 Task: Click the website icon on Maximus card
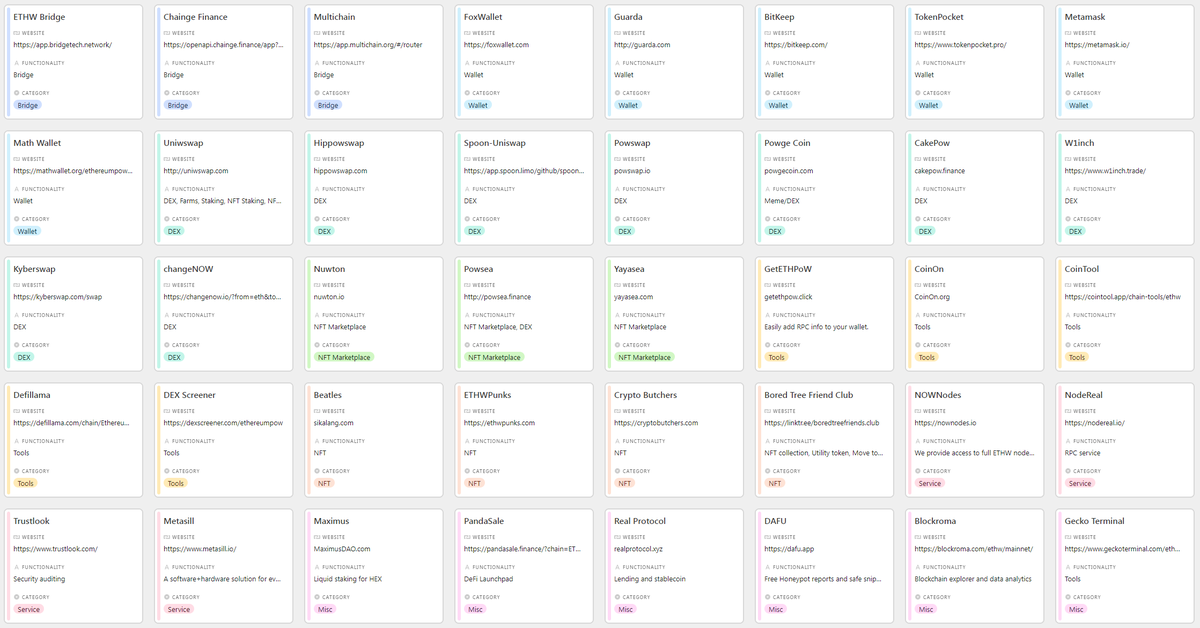tap(317, 537)
